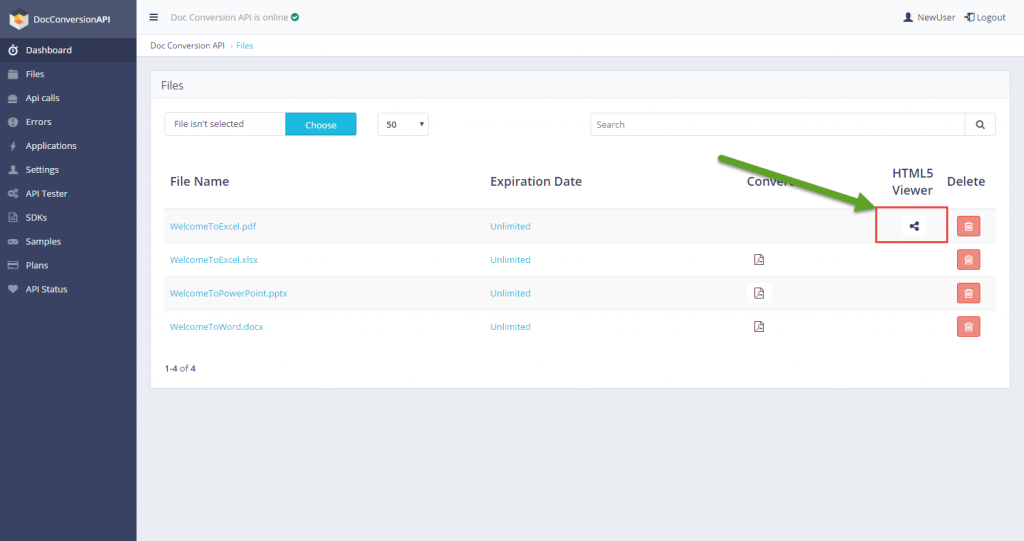Click the File Name column header

click(x=199, y=181)
